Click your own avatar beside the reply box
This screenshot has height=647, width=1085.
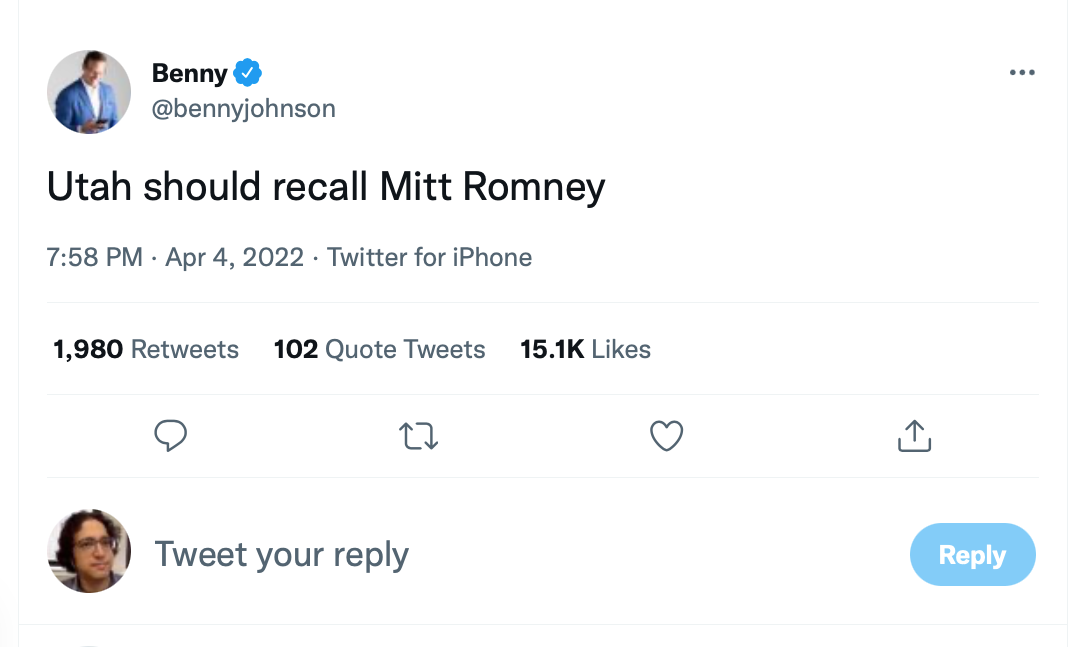[x=89, y=551]
